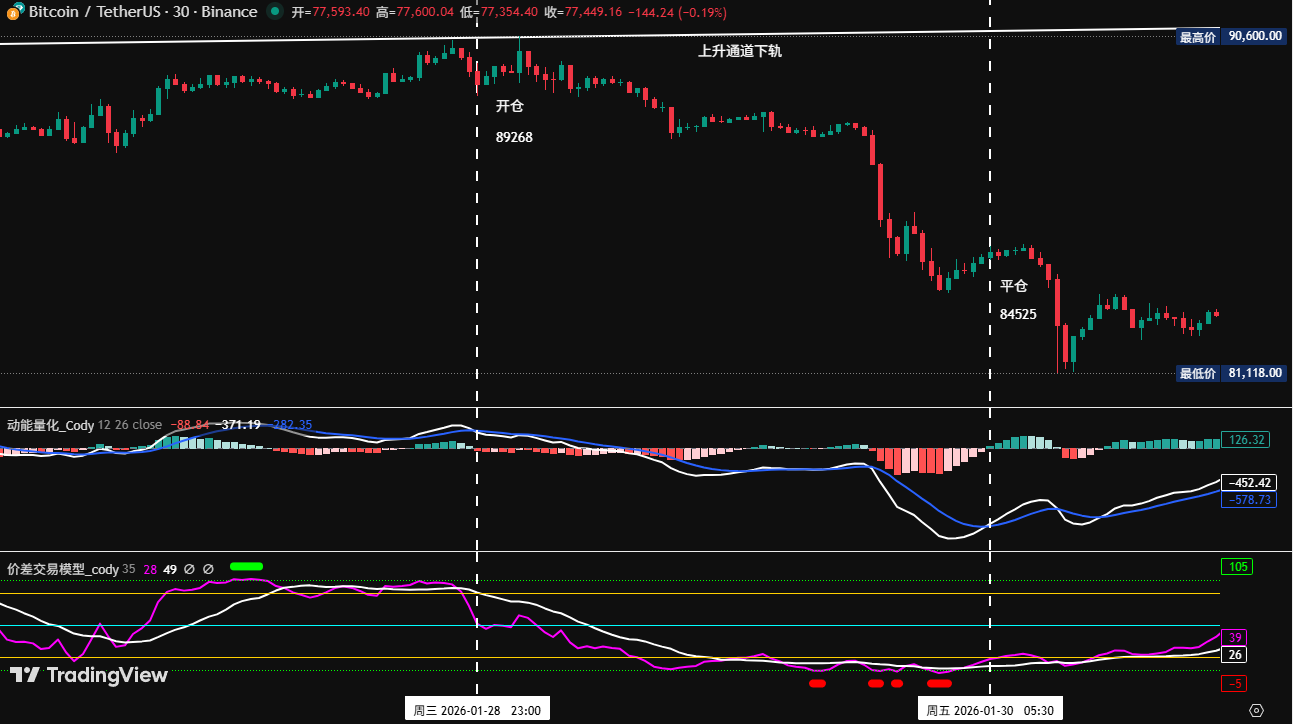Click the green line color swatch in legend
1293x724 pixels.
pos(246,566)
